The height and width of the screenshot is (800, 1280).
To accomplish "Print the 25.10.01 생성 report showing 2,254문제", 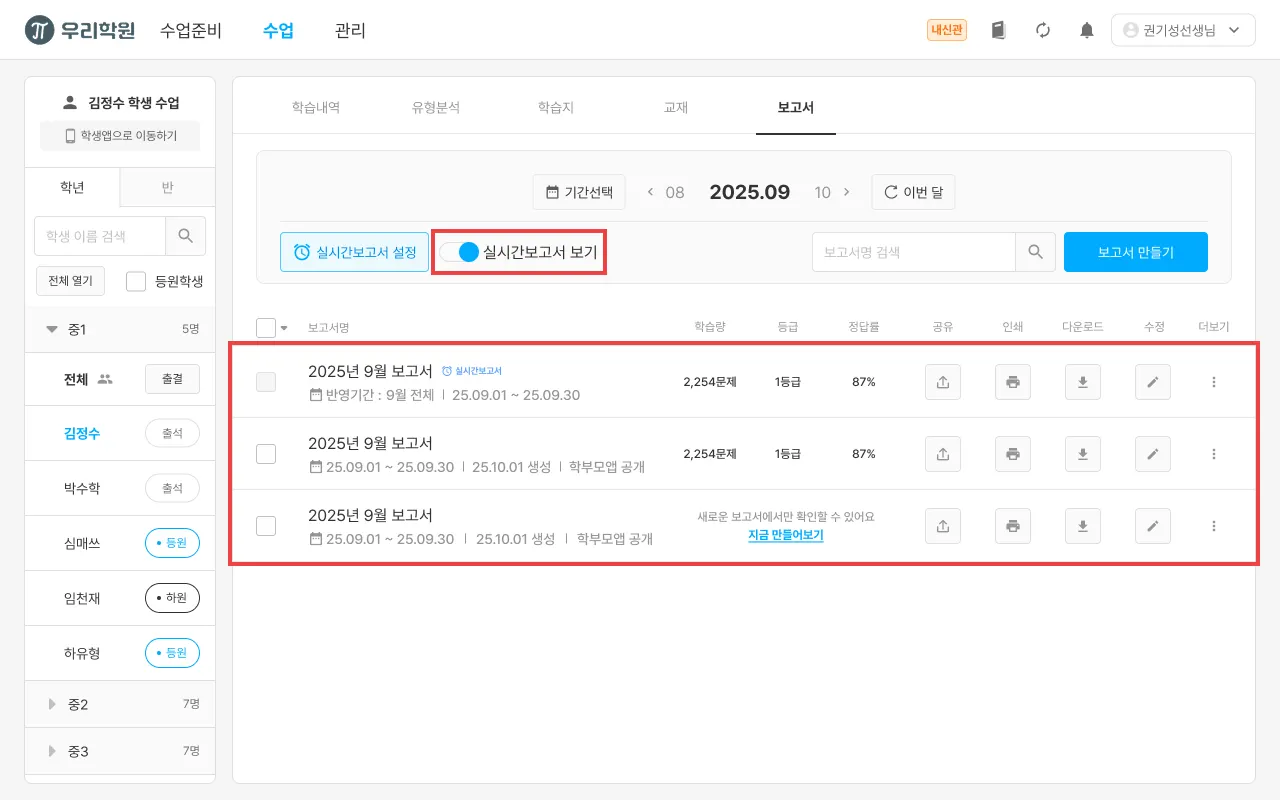I will click(x=1013, y=454).
